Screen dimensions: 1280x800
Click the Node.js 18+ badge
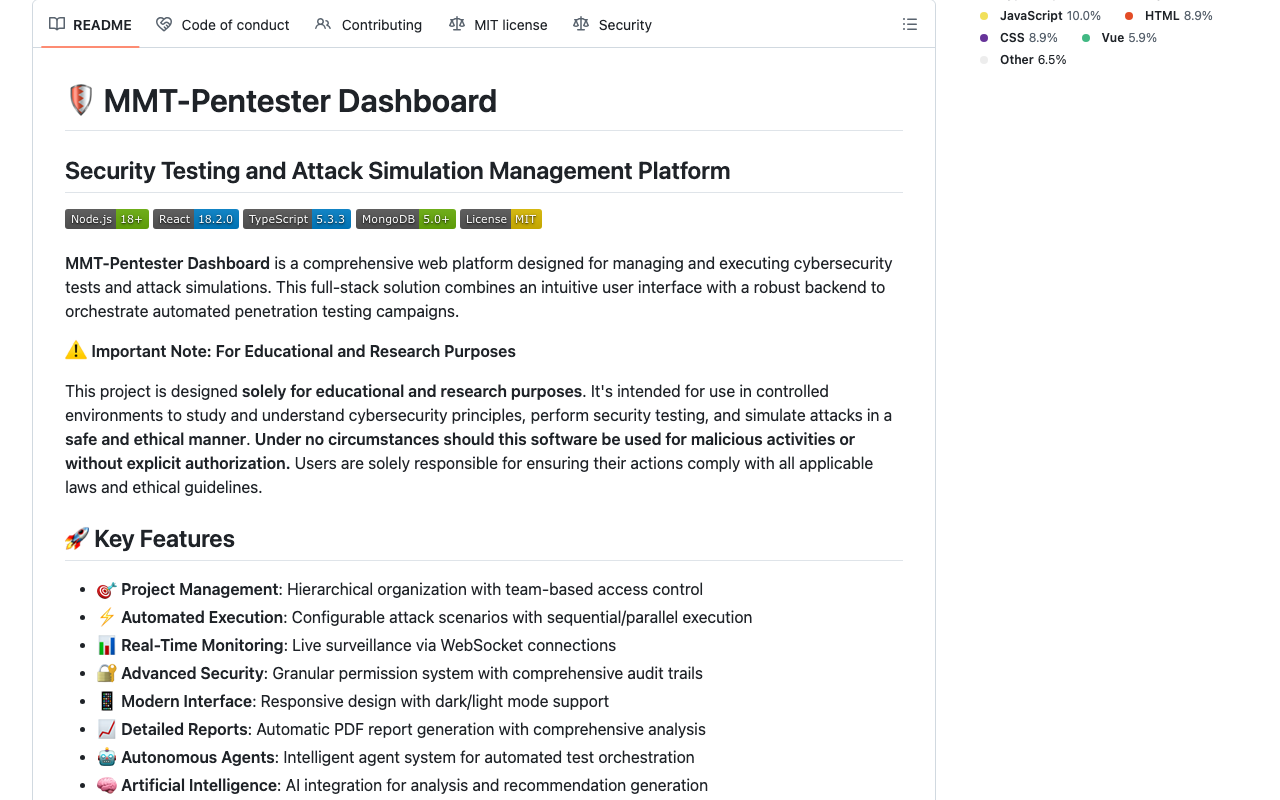tap(107, 219)
